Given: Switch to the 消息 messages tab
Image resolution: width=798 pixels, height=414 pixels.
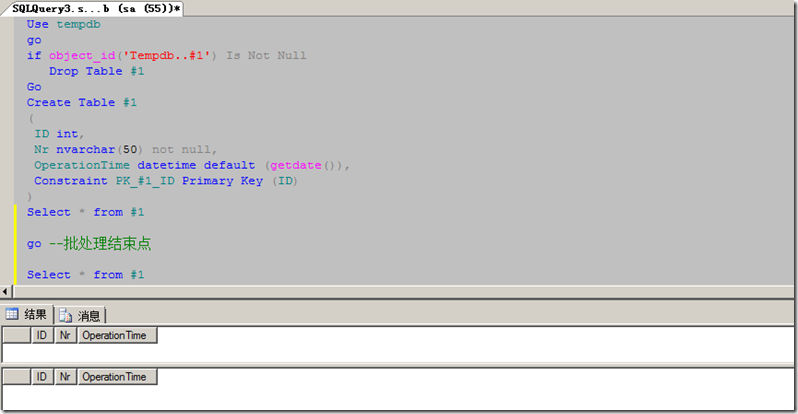Looking at the screenshot, I should coord(80,315).
